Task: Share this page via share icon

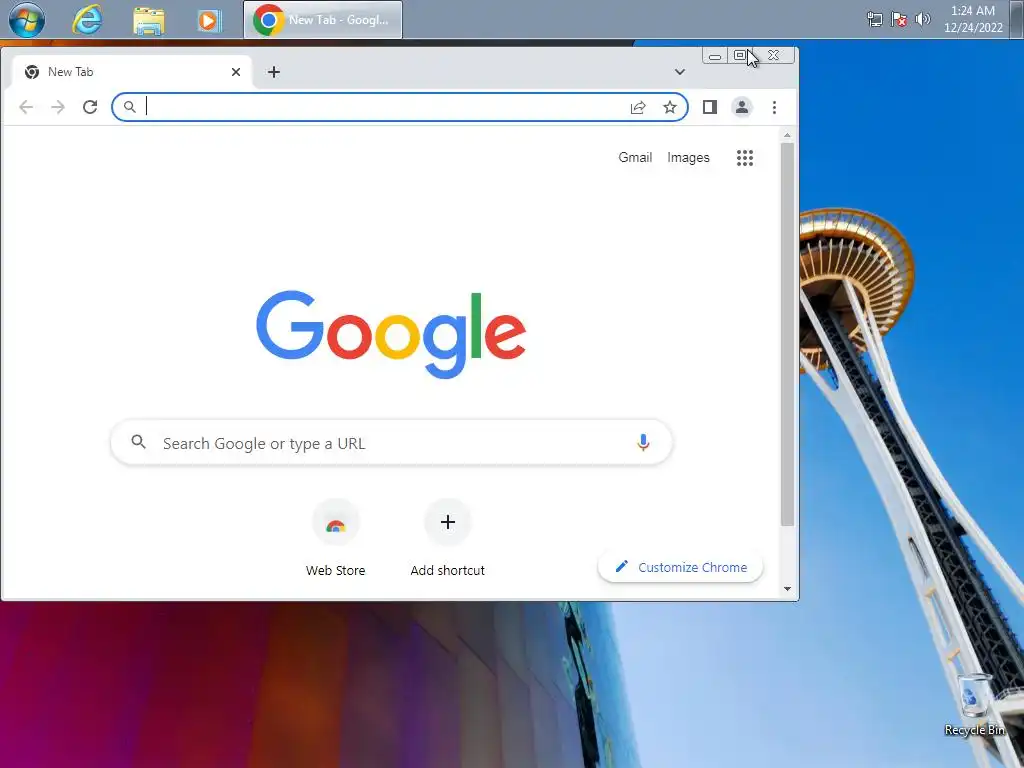Action: 638,107
